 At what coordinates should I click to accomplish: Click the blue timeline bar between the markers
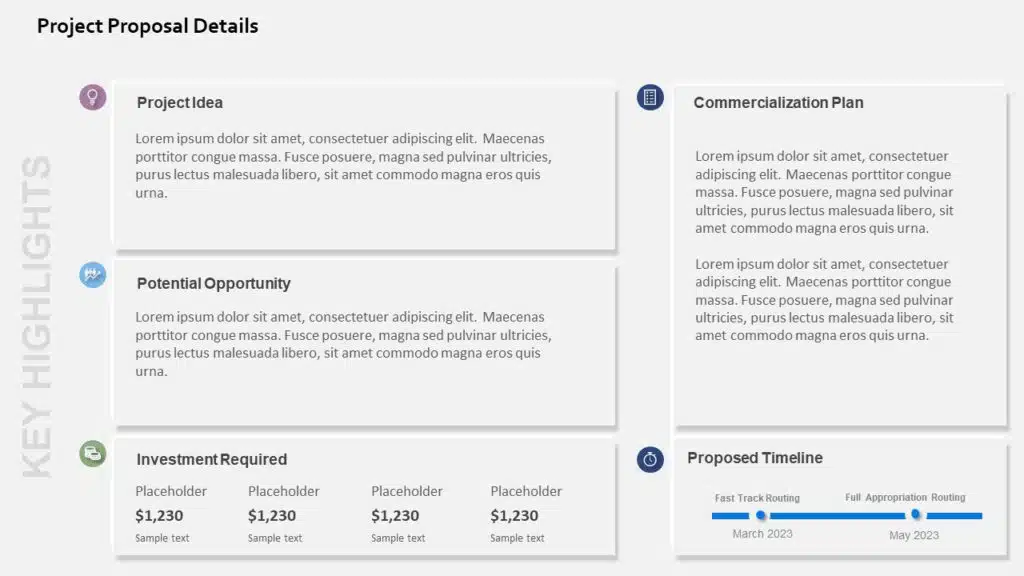pyautogui.click(x=838, y=516)
